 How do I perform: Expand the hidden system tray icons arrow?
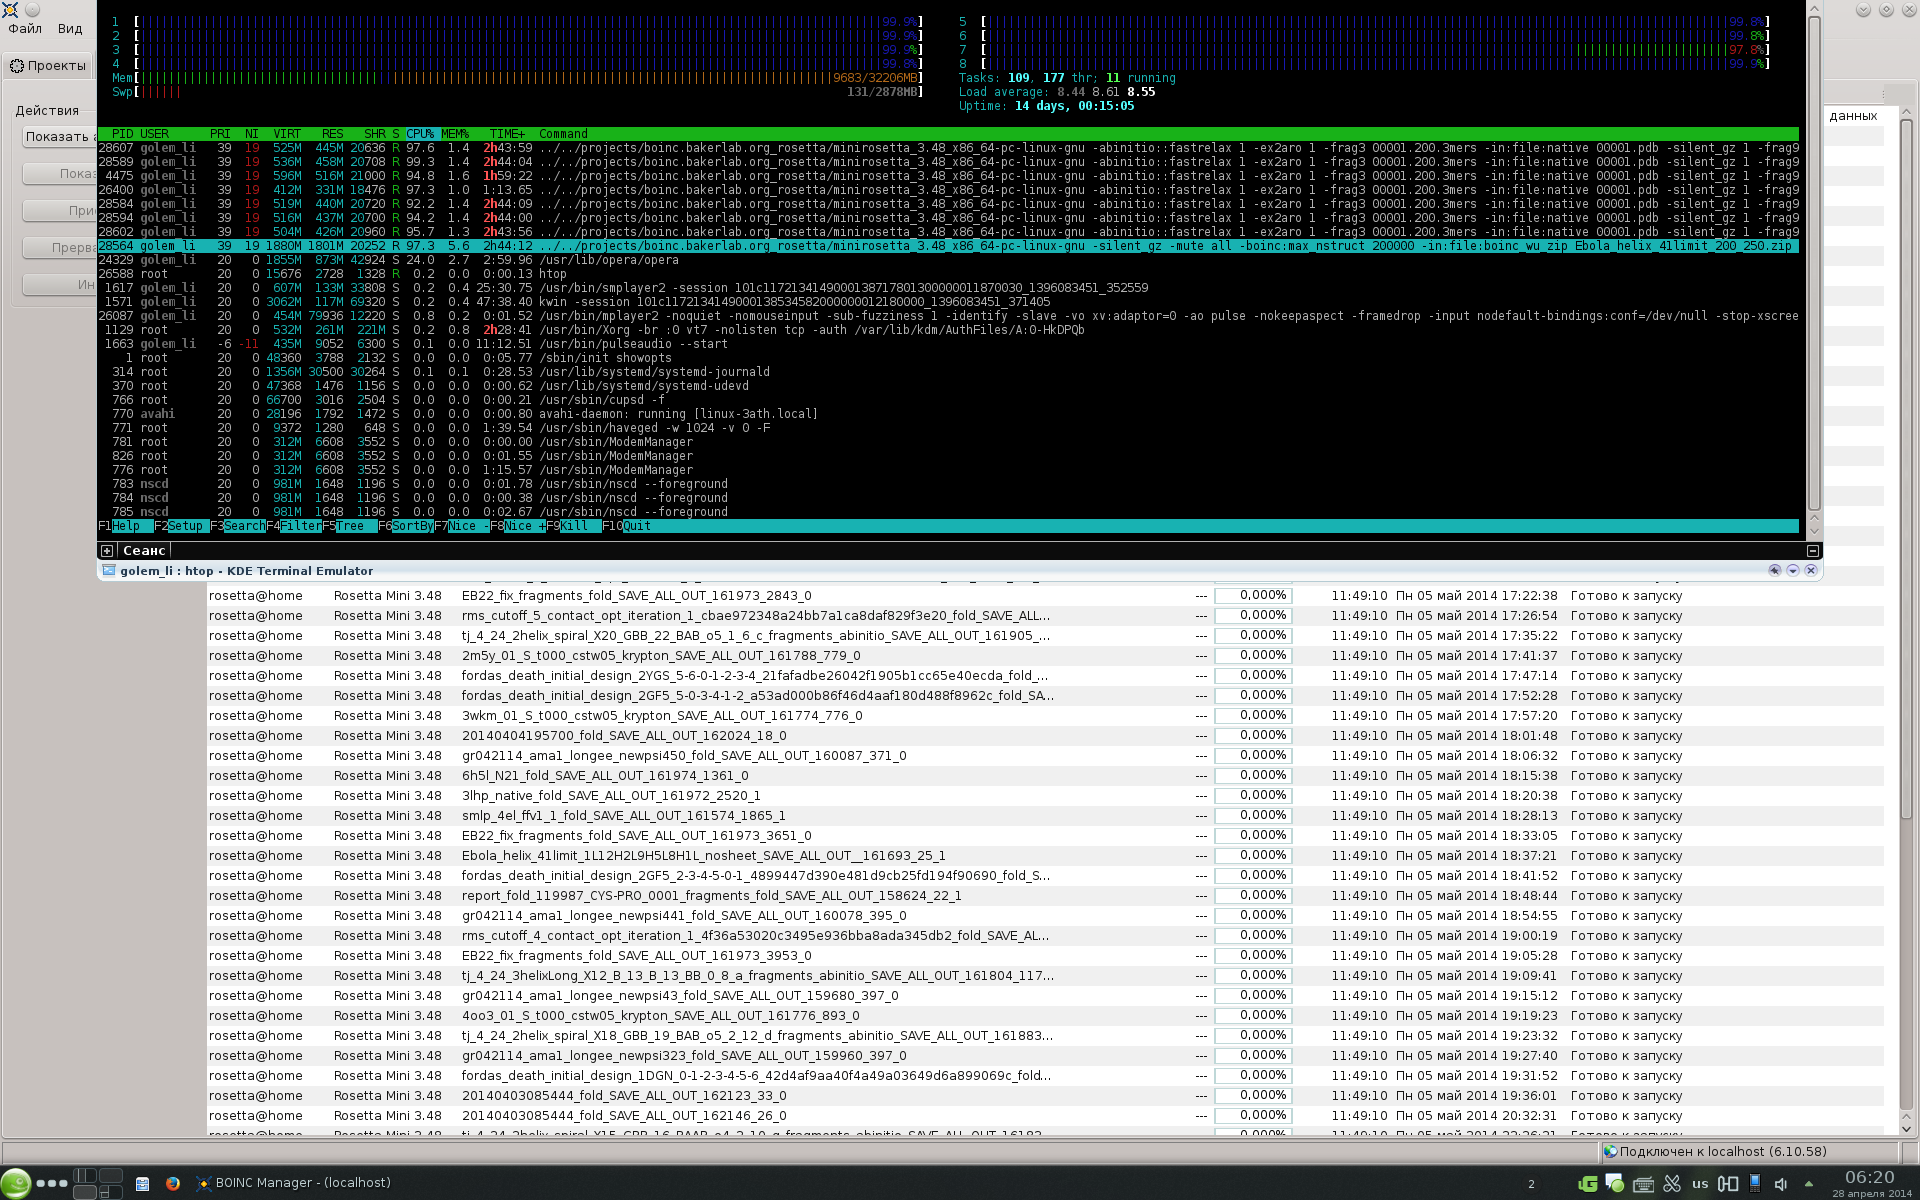coord(1808,1184)
